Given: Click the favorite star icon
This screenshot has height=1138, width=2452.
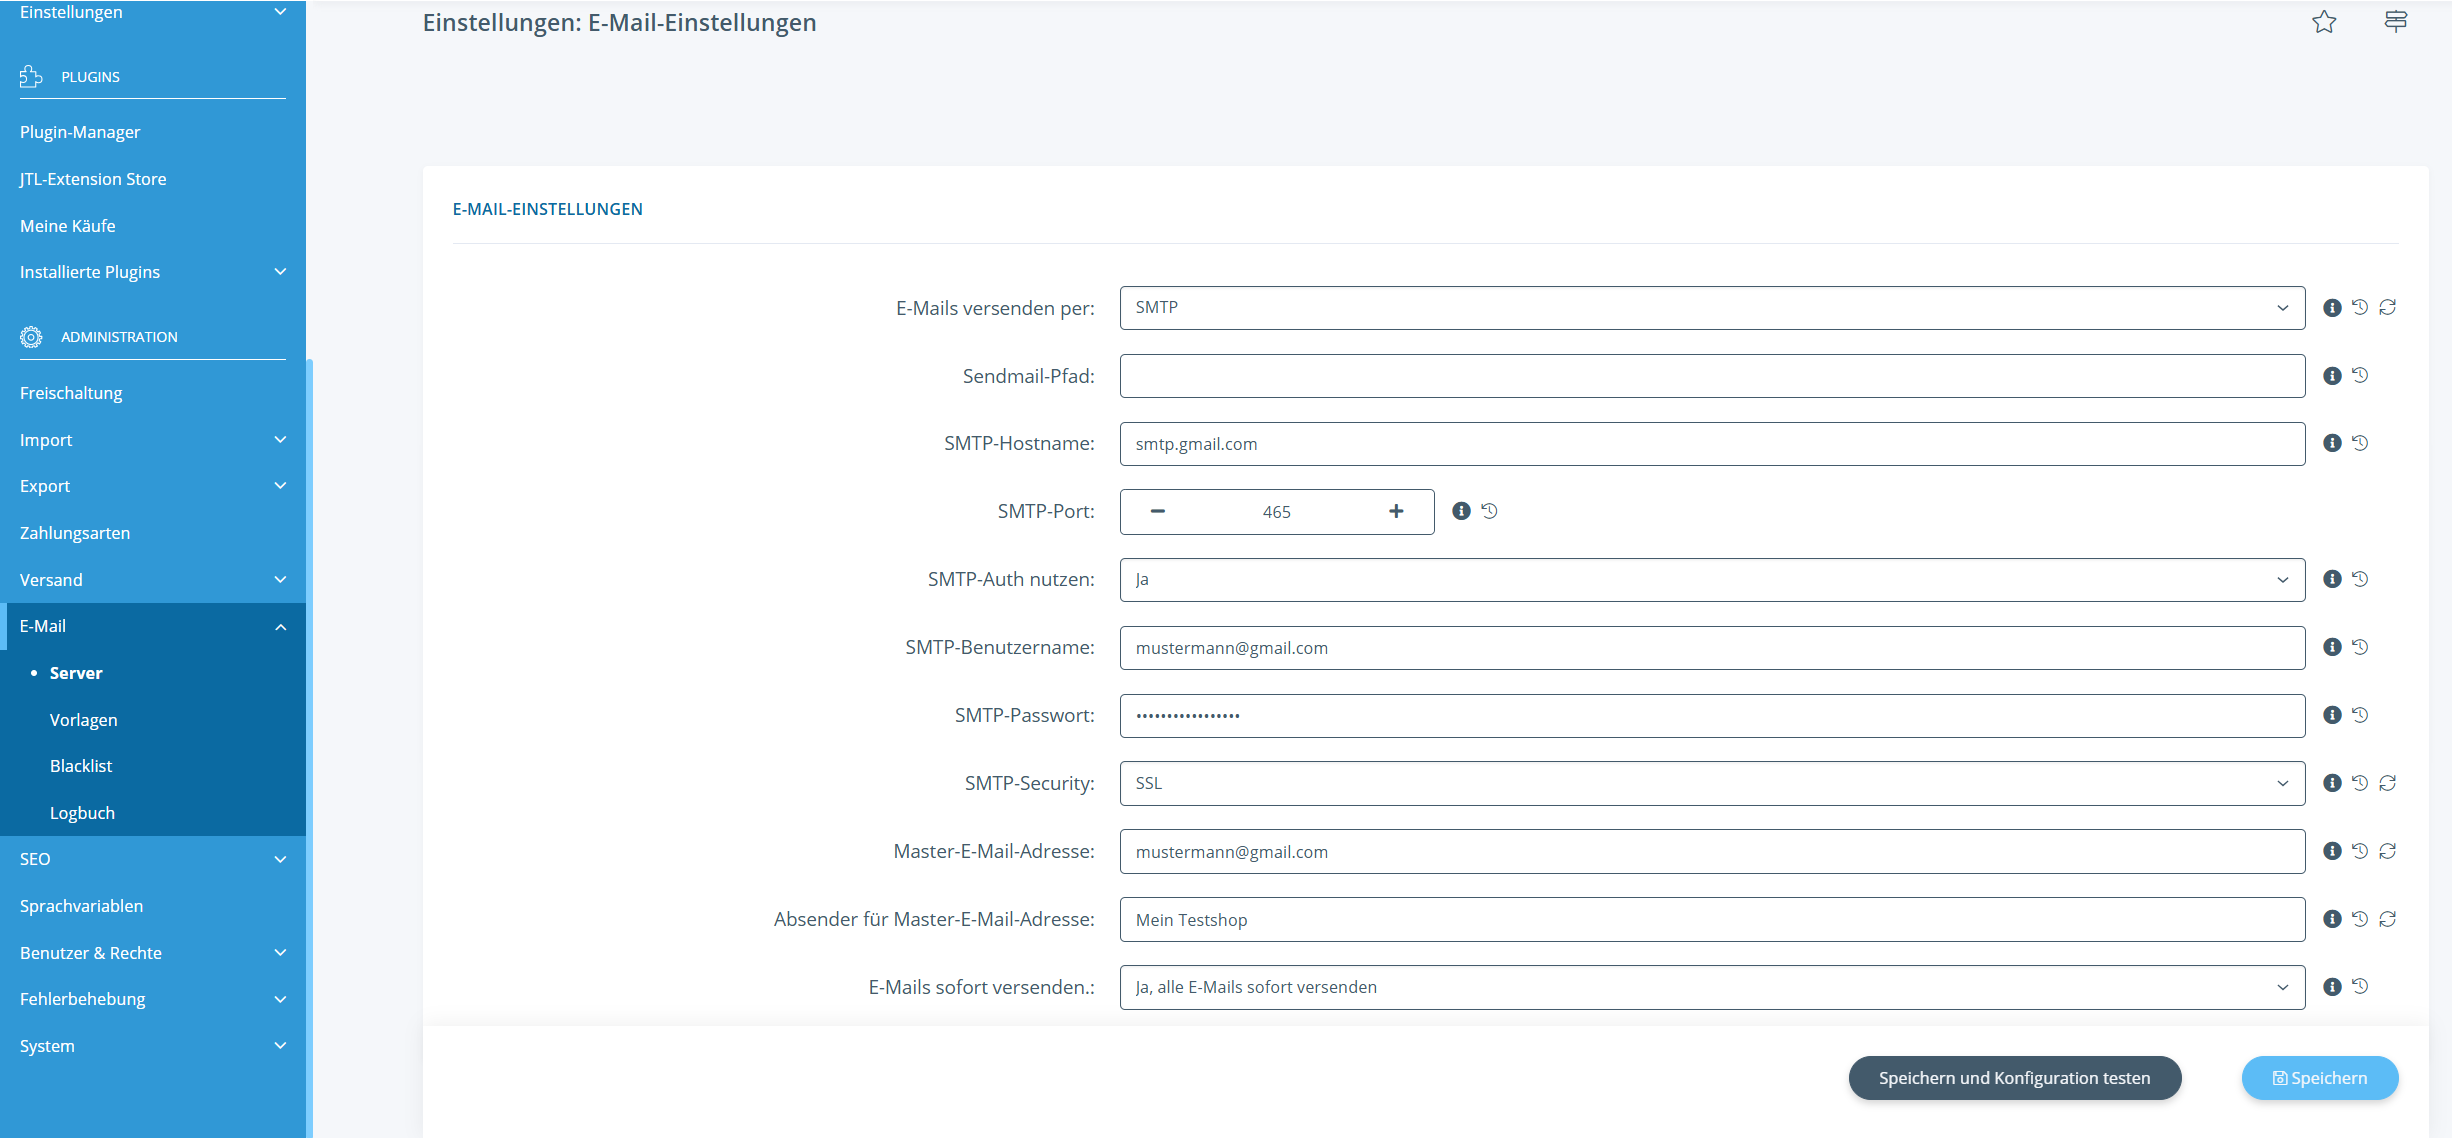Looking at the screenshot, I should click(x=2324, y=22).
